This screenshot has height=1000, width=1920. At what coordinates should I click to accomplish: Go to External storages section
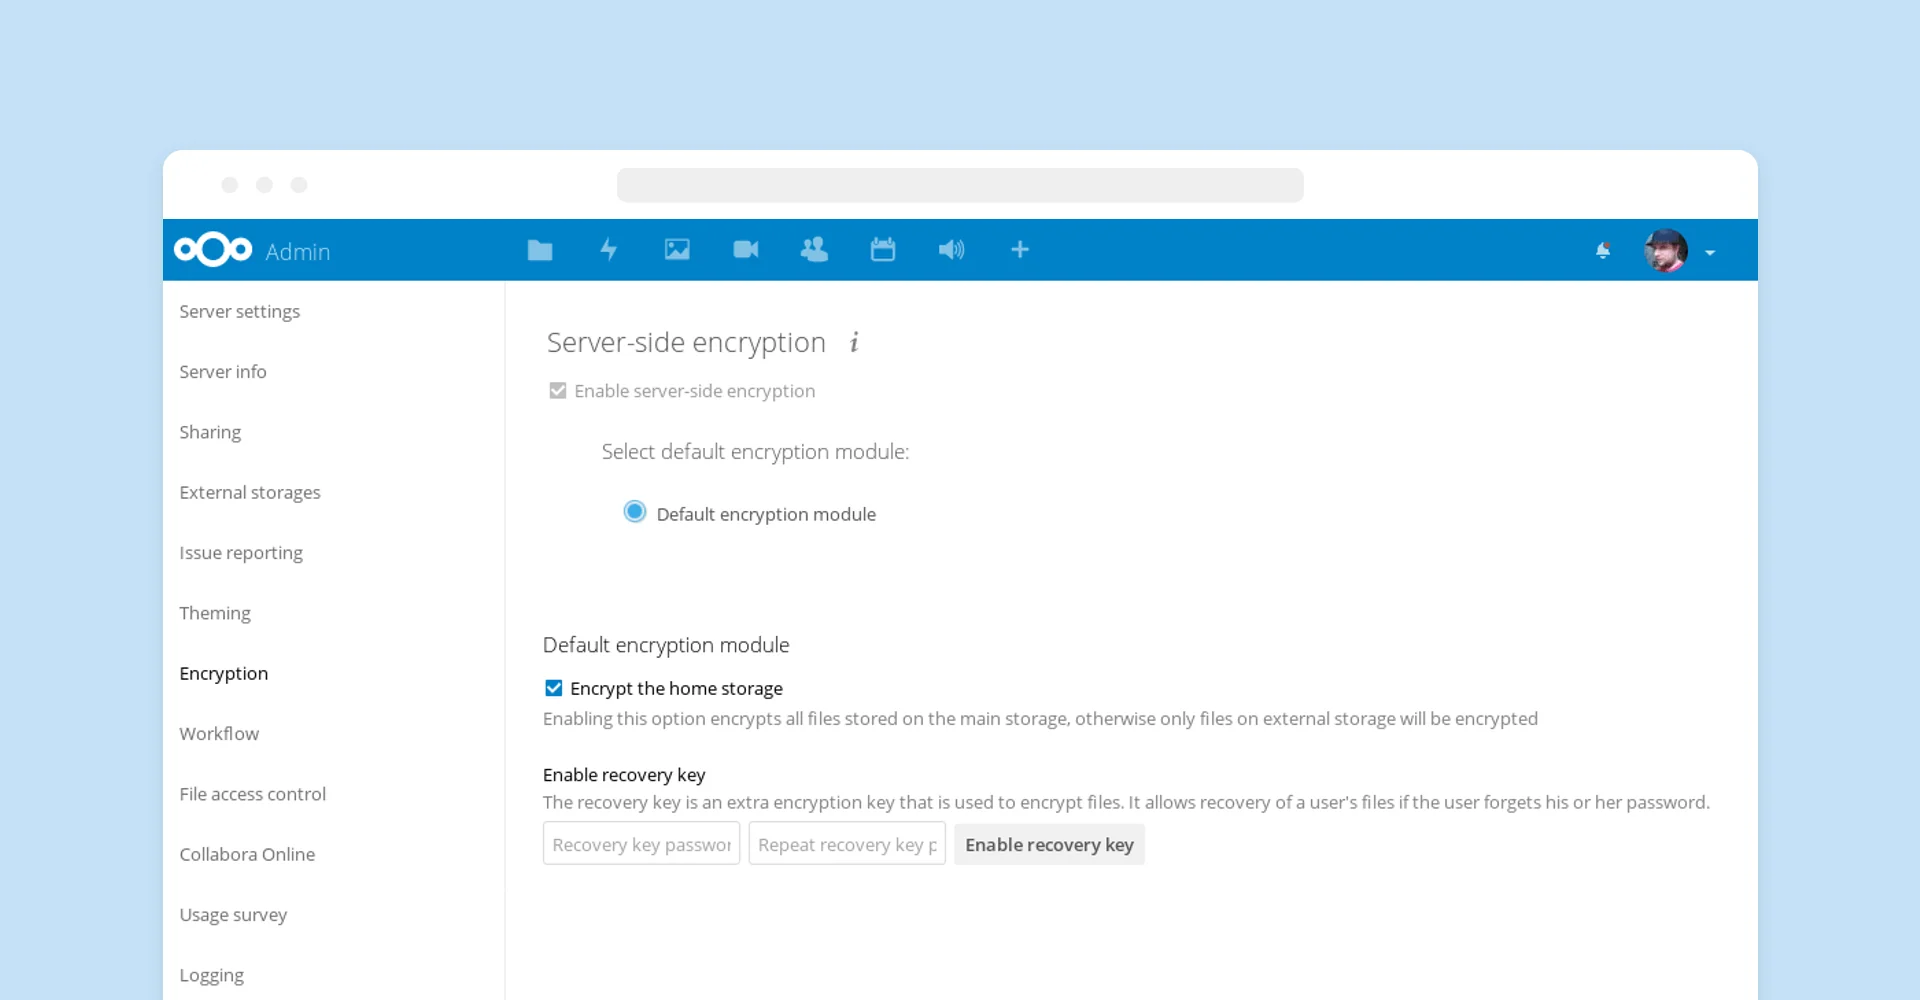[250, 493]
